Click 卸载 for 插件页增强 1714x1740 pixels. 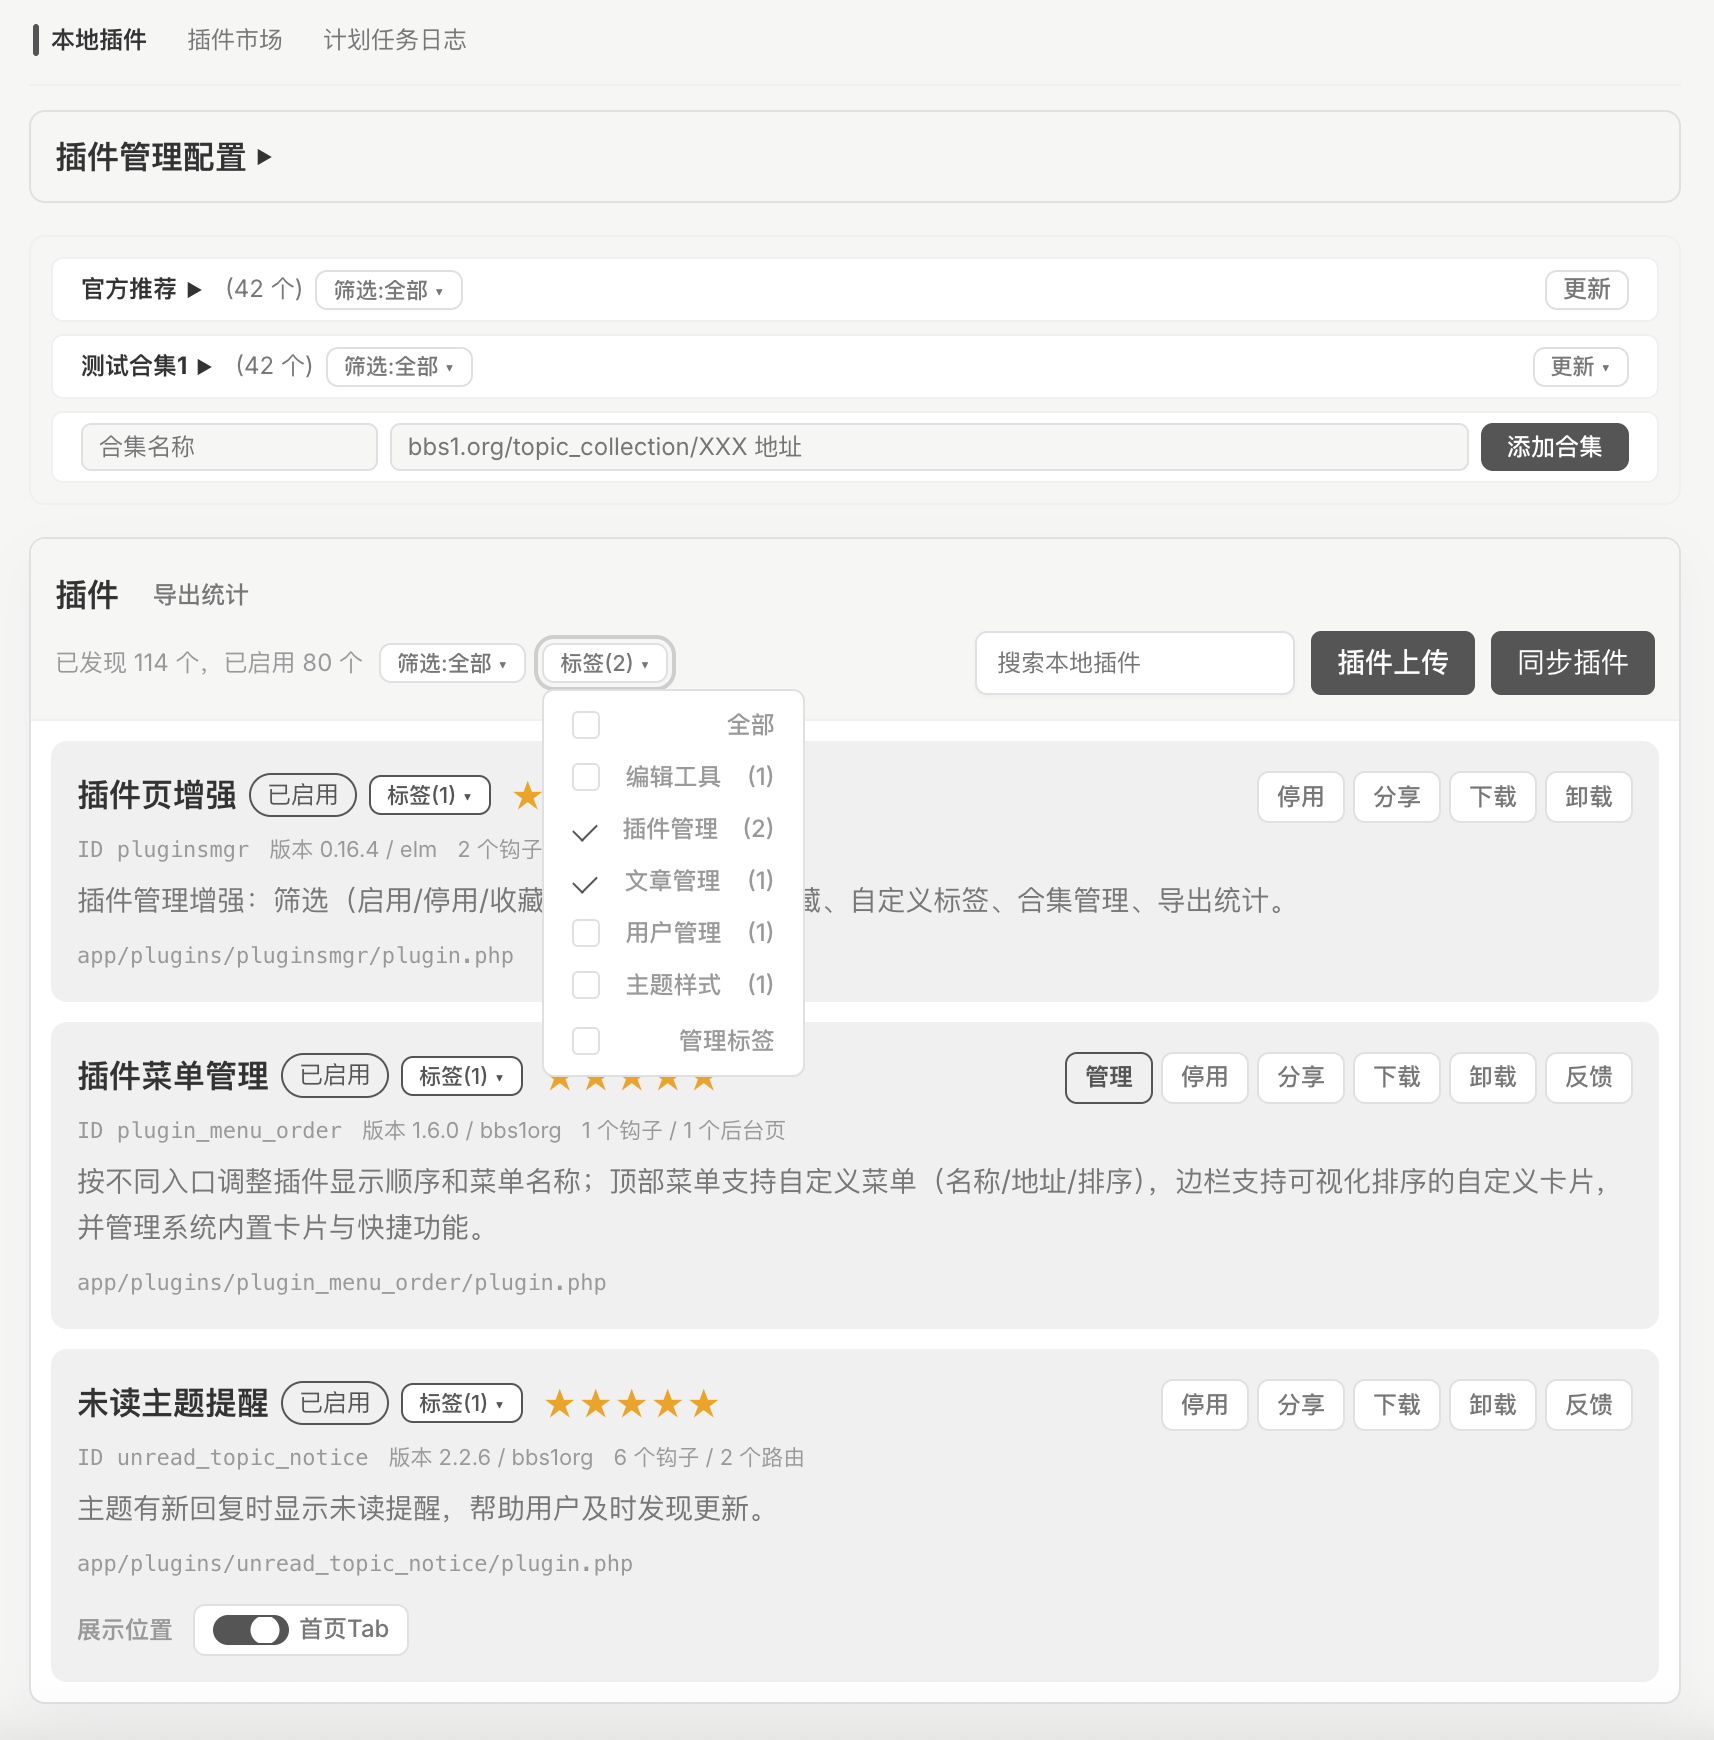click(x=1589, y=797)
